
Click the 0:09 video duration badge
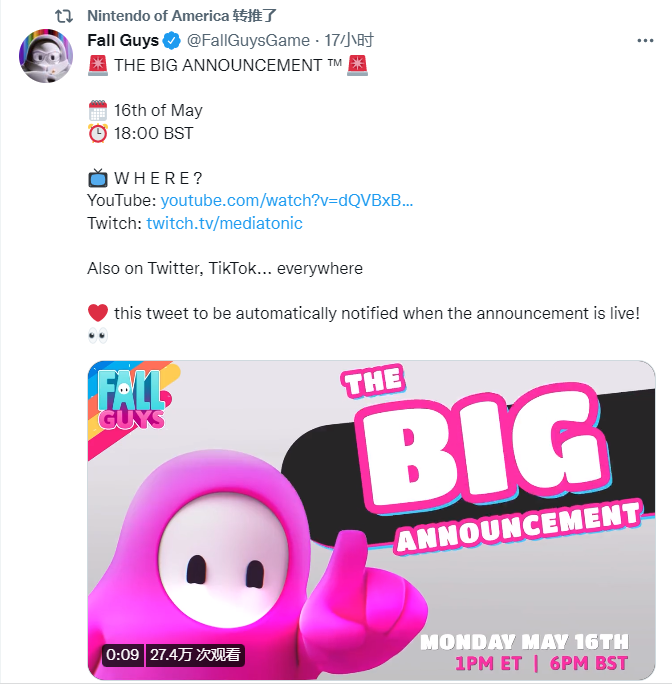(x=123, y=655)
